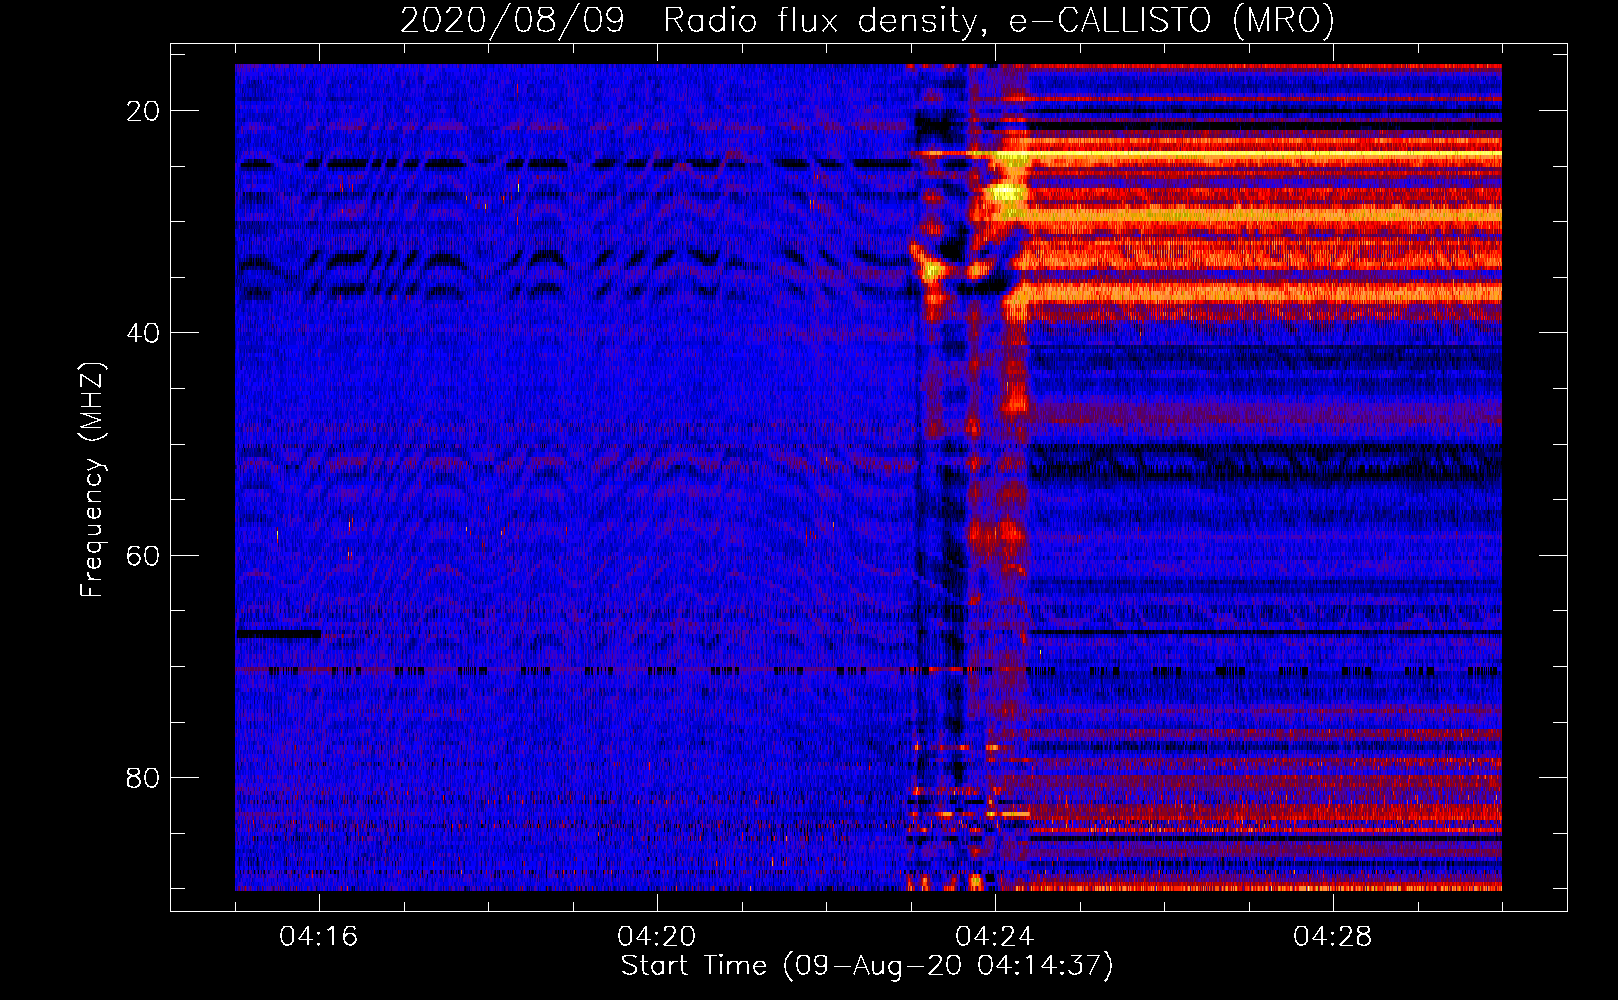Click the '40' frequency tick label
This screenshot has height=1000, width=1618.
(x=143, y=333)
